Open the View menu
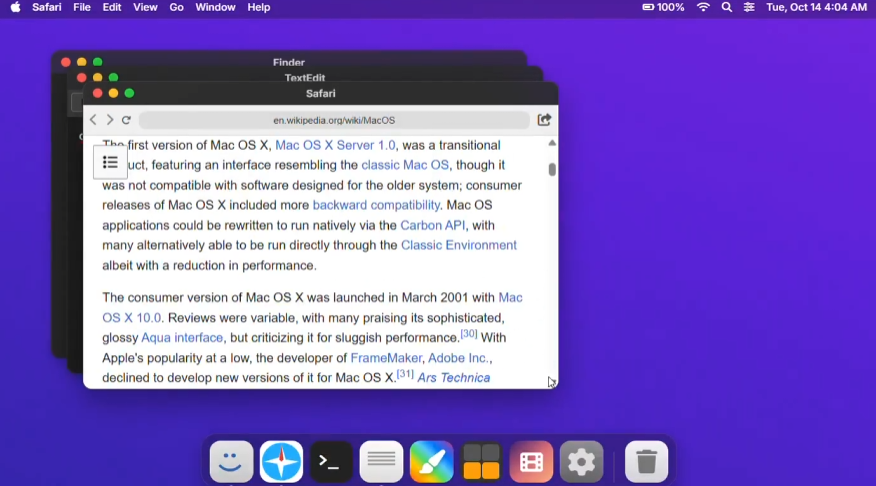Viewport: 876px width, 486px height. click(x=145, y=7)
